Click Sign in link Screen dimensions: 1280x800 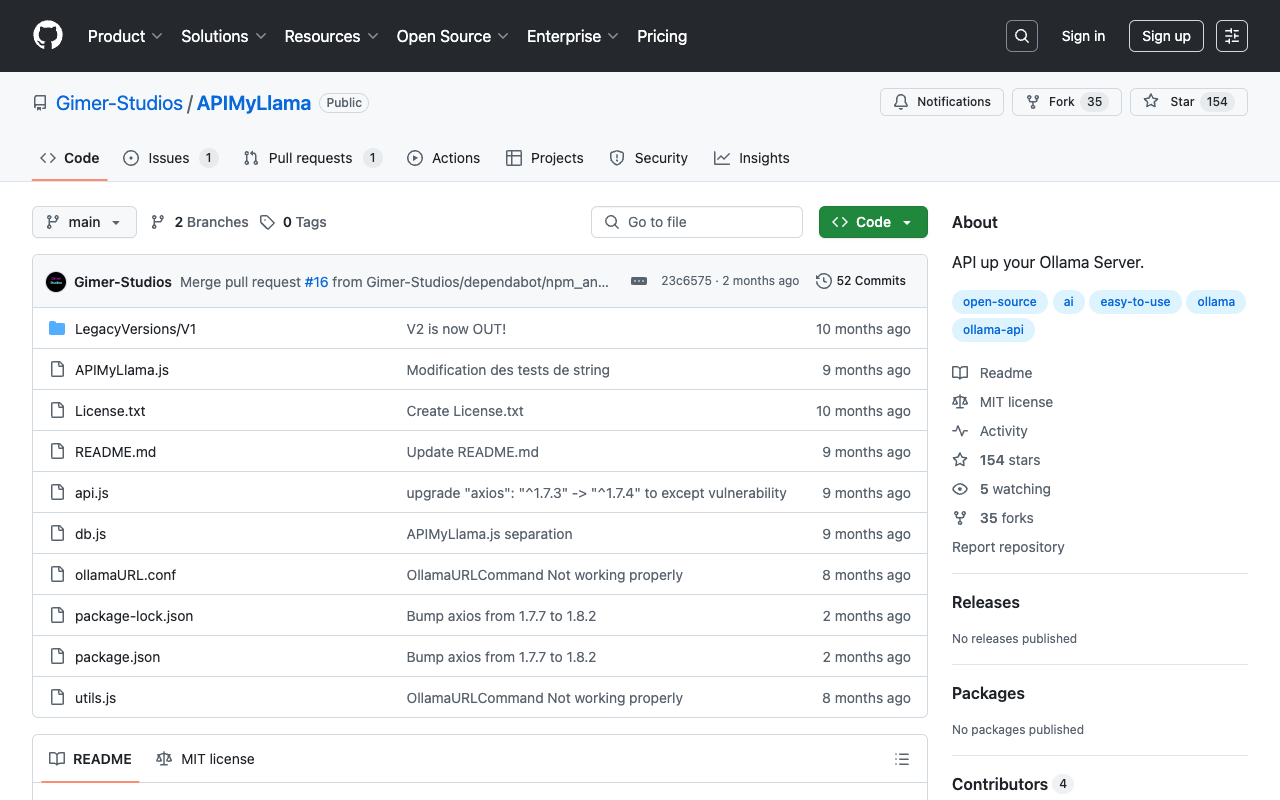coord(1083,36)
